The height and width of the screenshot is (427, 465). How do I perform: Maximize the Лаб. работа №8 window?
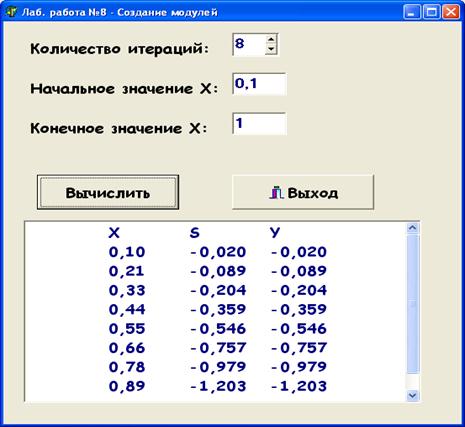[x=432, y=12]
